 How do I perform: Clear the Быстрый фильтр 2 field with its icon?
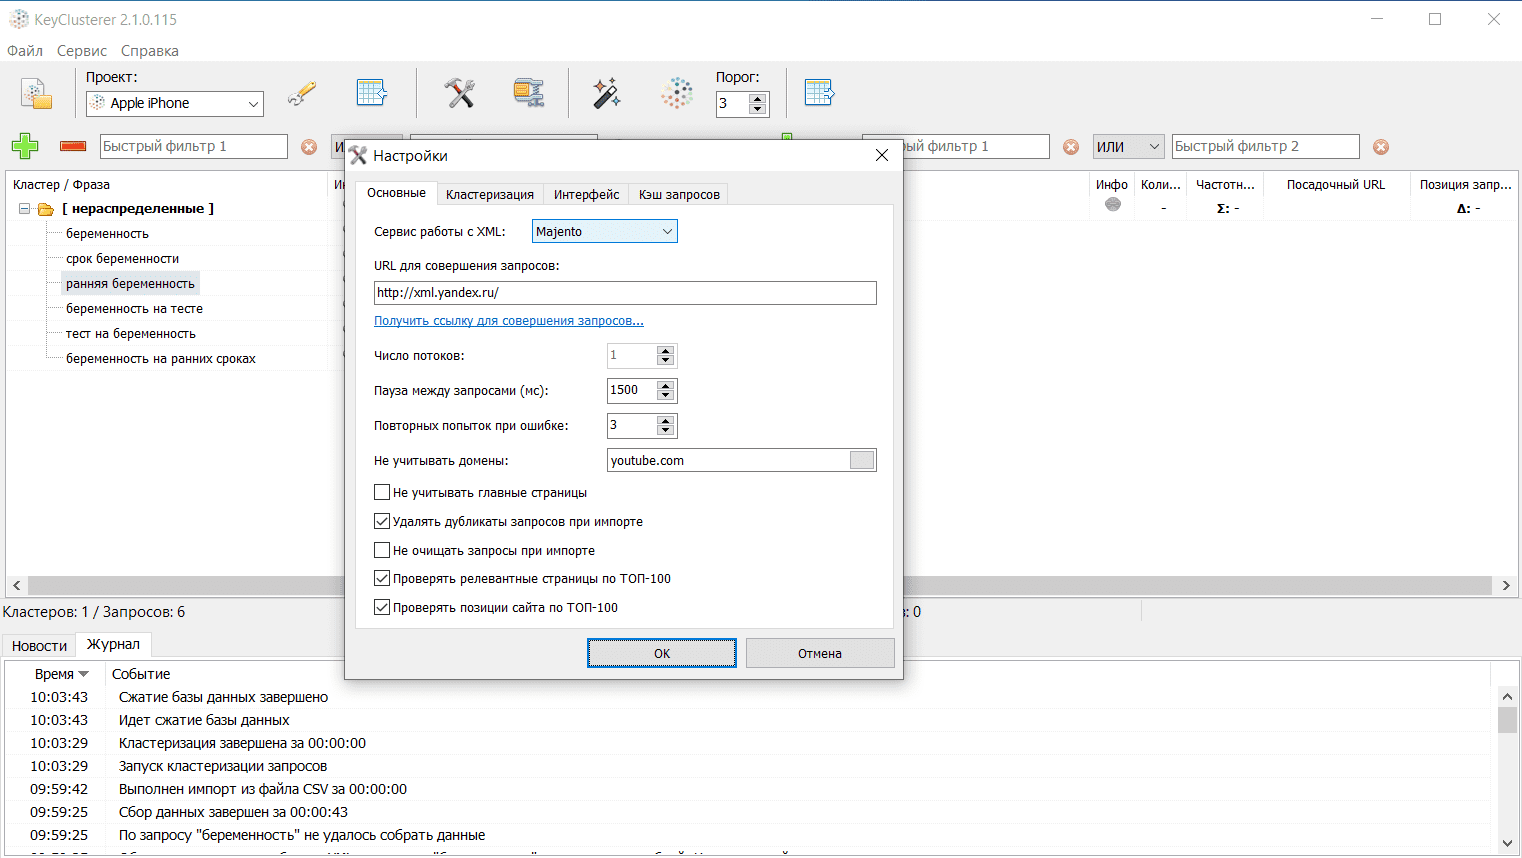pos(1381,147)
